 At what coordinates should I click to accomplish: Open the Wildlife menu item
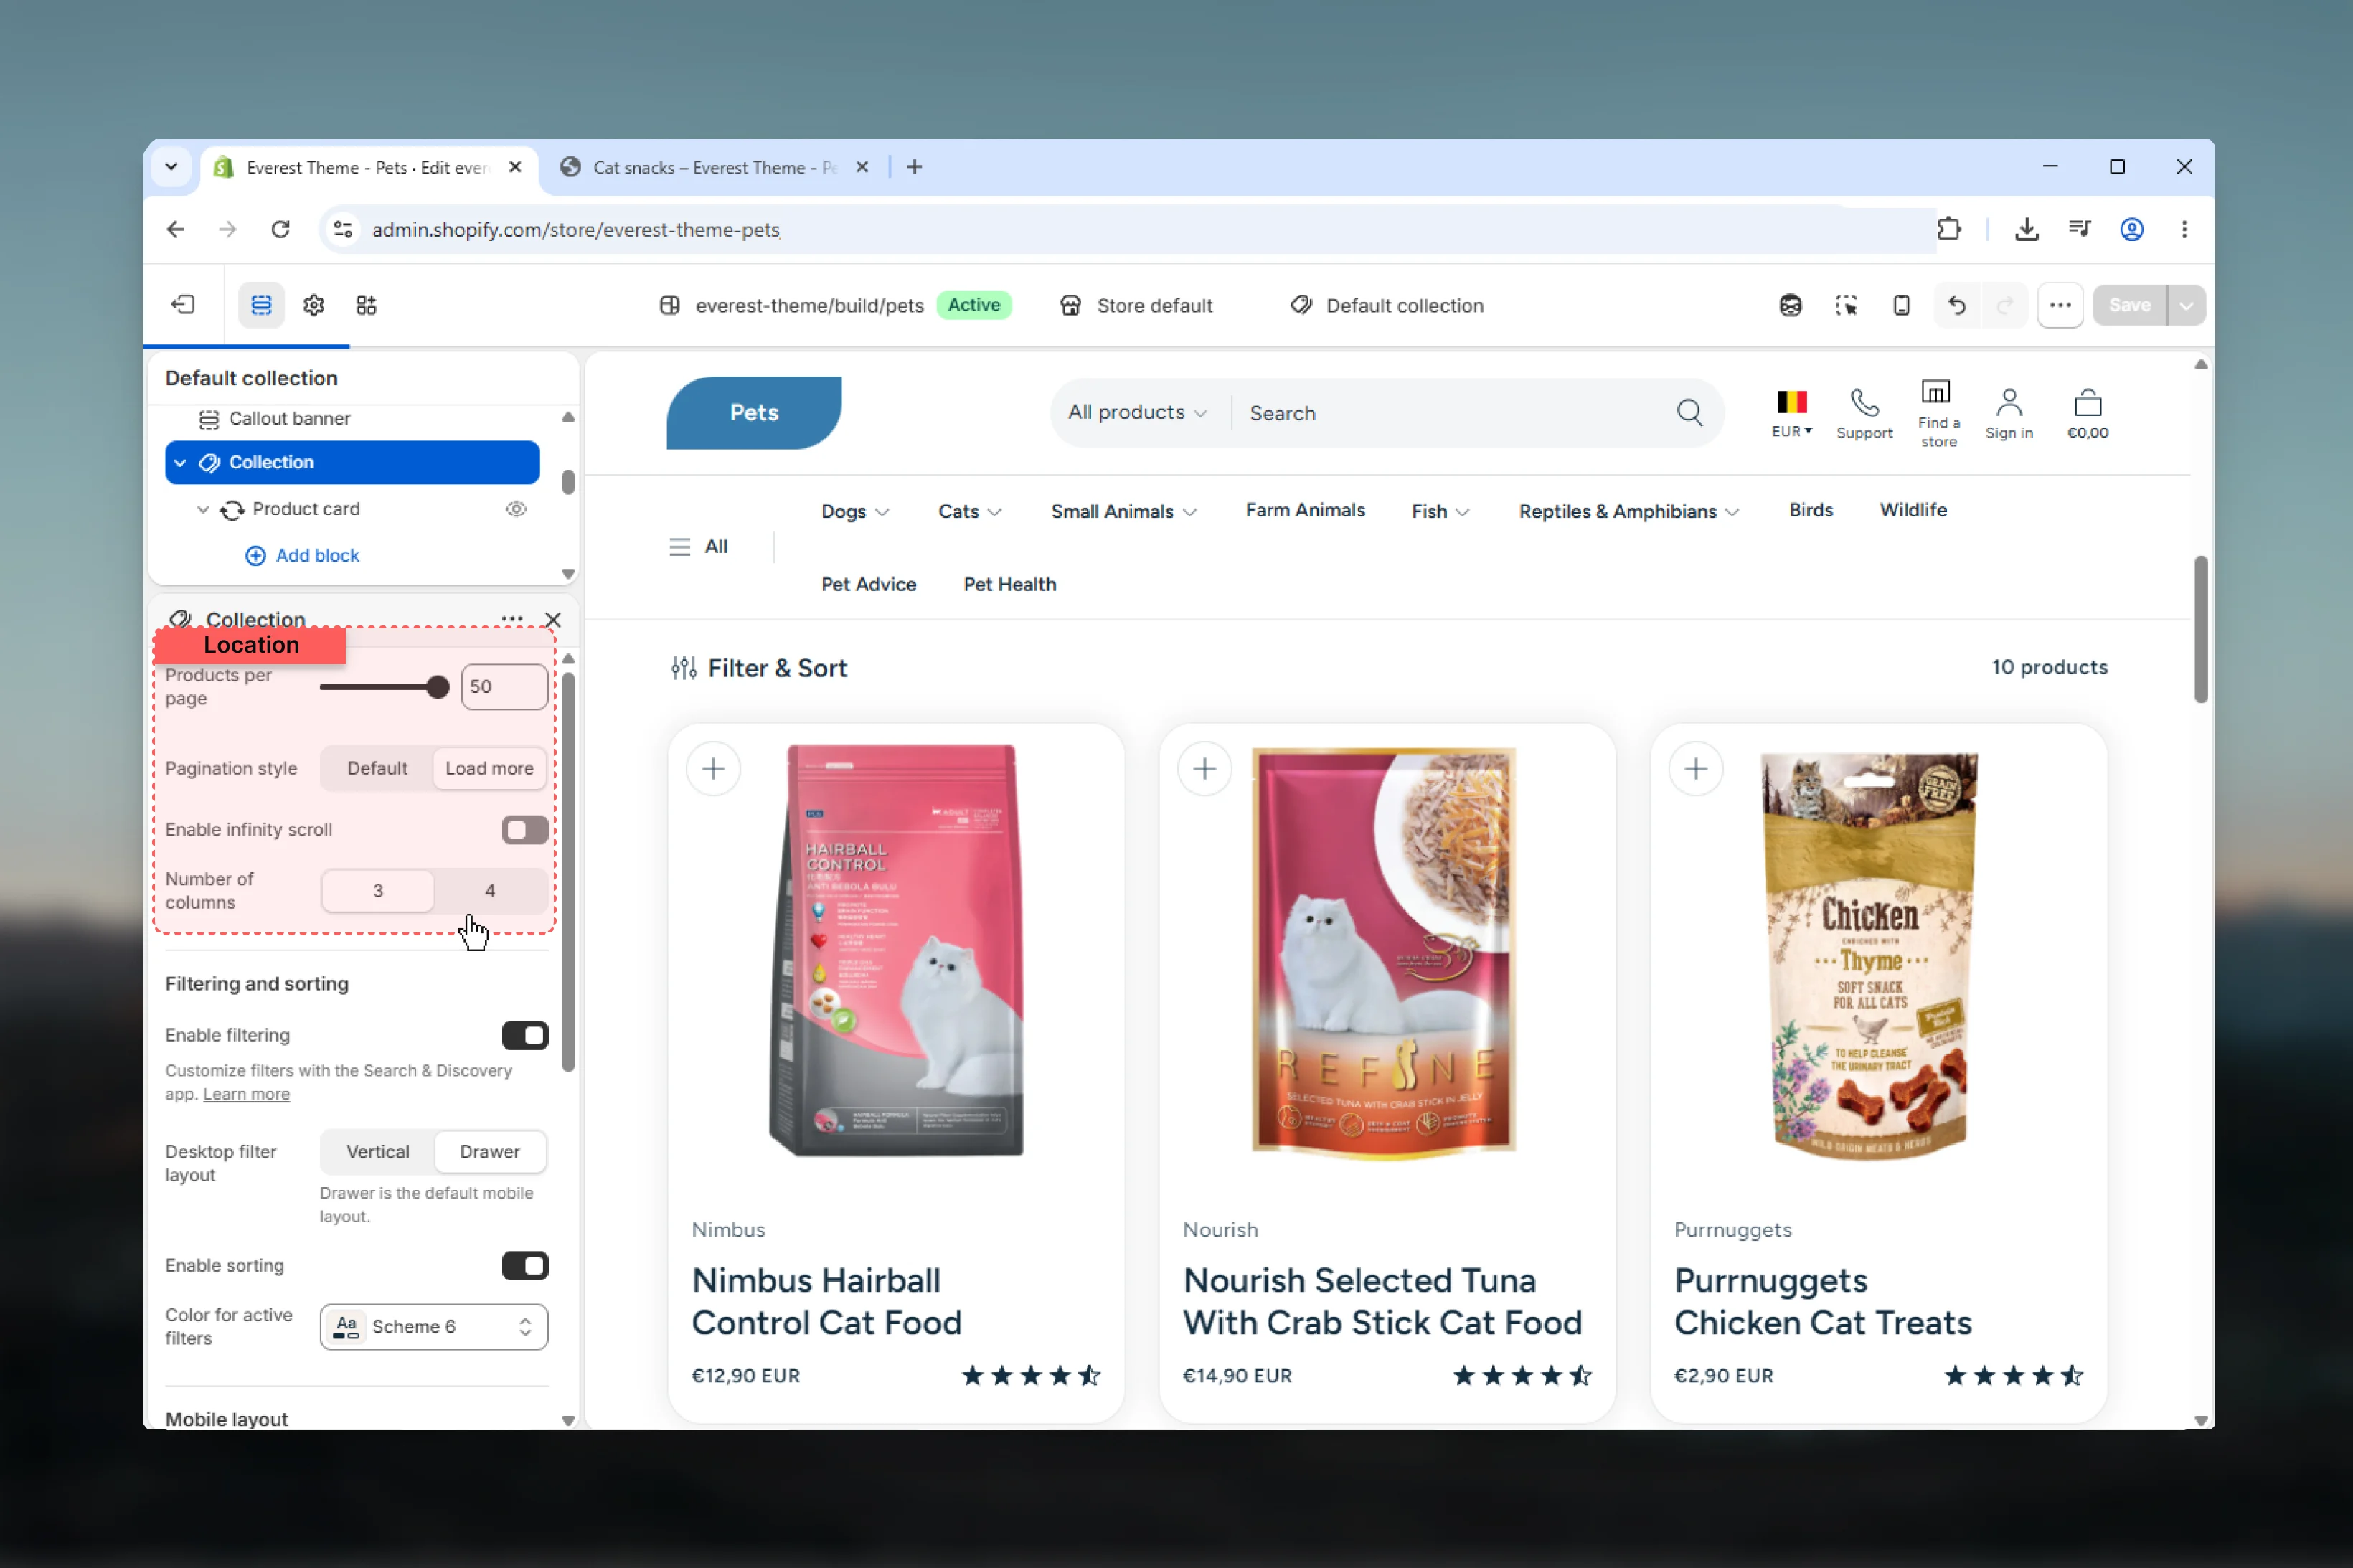tap(1913, 510)
